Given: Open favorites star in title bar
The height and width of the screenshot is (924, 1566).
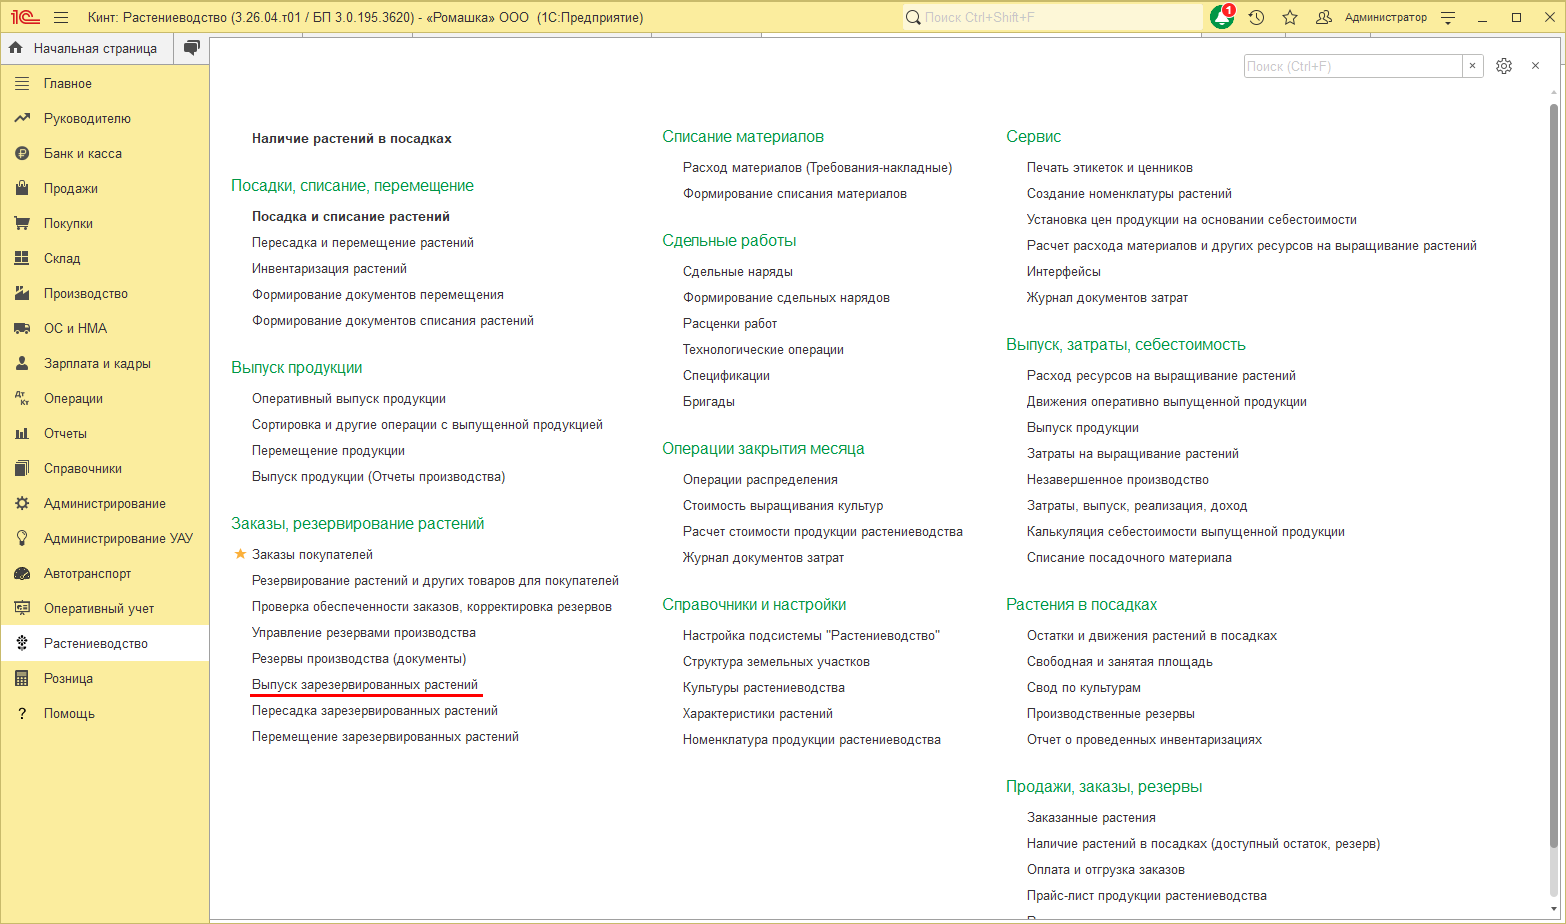Looking at the screenshot, I should click(x=1290, y=18).
